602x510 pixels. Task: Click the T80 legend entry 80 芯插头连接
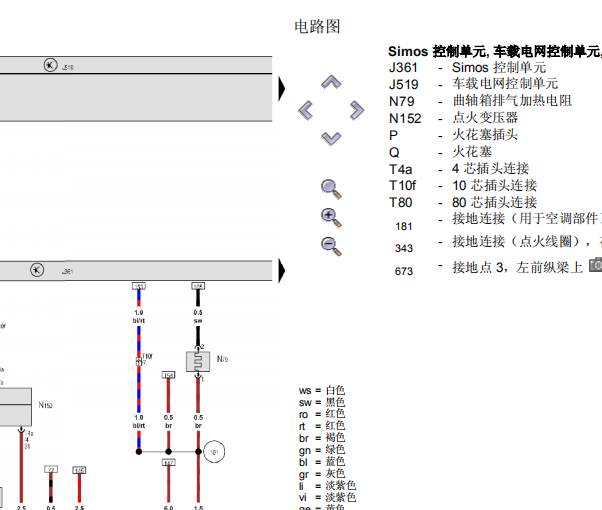point(463,202)
